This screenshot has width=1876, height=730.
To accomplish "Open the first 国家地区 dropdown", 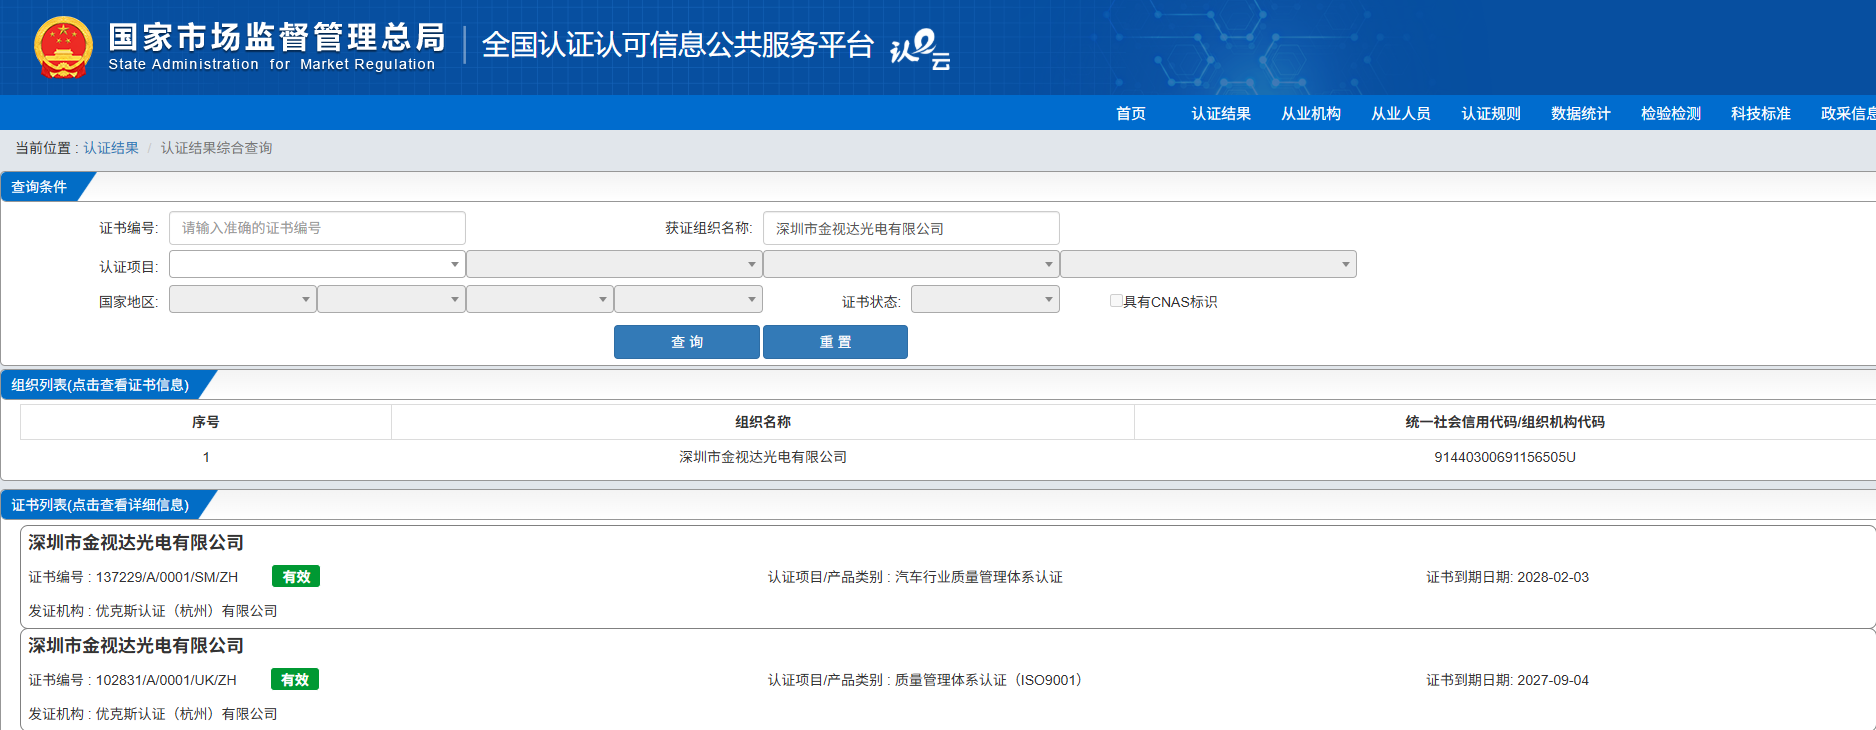I will [242, 300].
